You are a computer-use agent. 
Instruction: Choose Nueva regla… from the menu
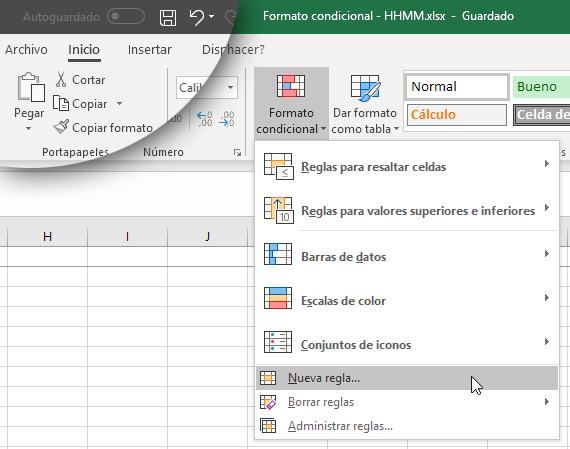(x=407, y=378)
